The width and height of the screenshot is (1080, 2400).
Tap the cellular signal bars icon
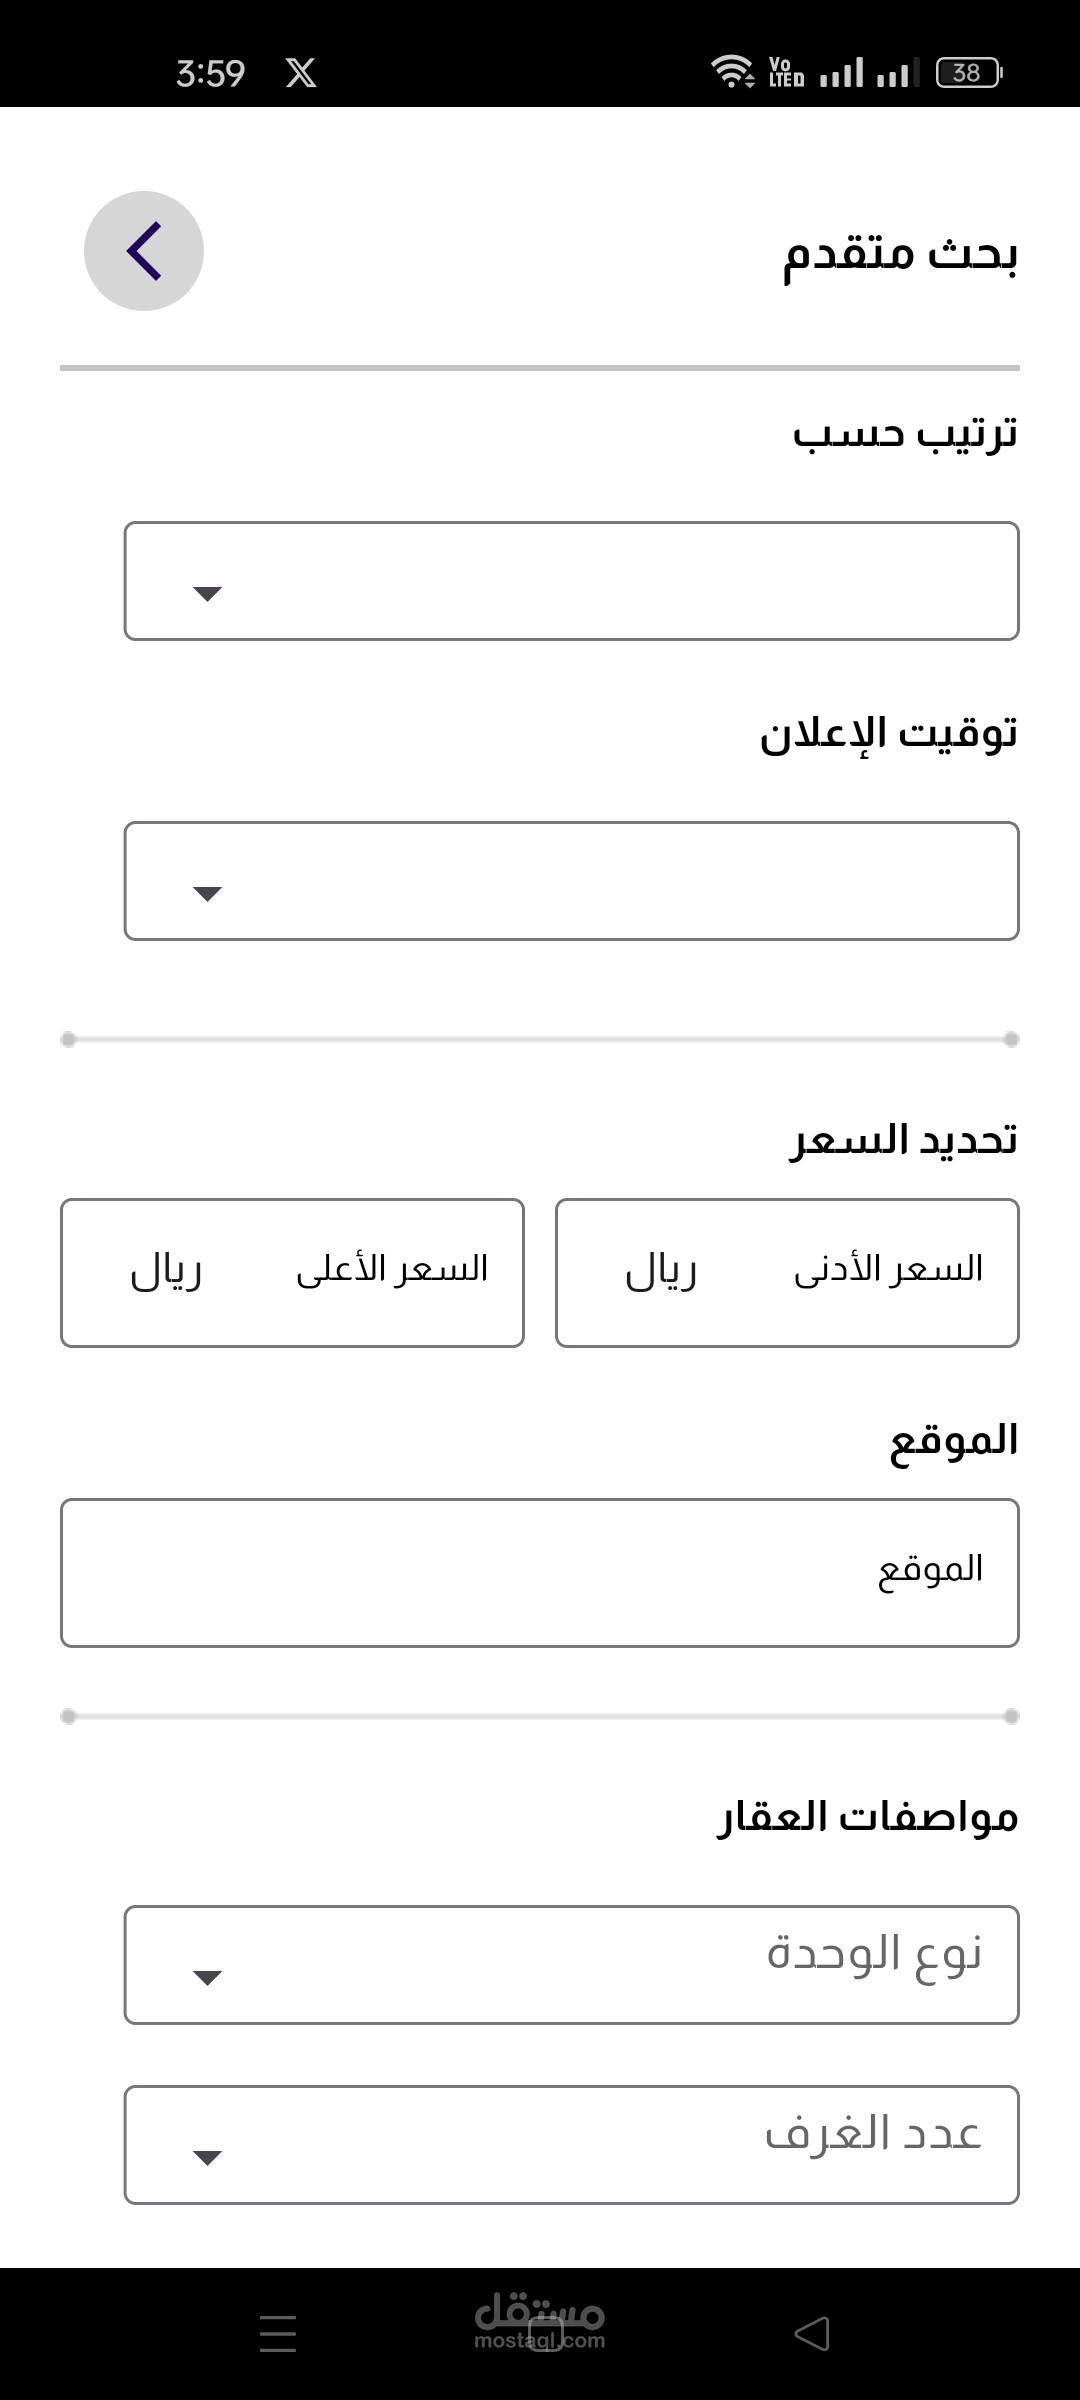pos(868,72)
